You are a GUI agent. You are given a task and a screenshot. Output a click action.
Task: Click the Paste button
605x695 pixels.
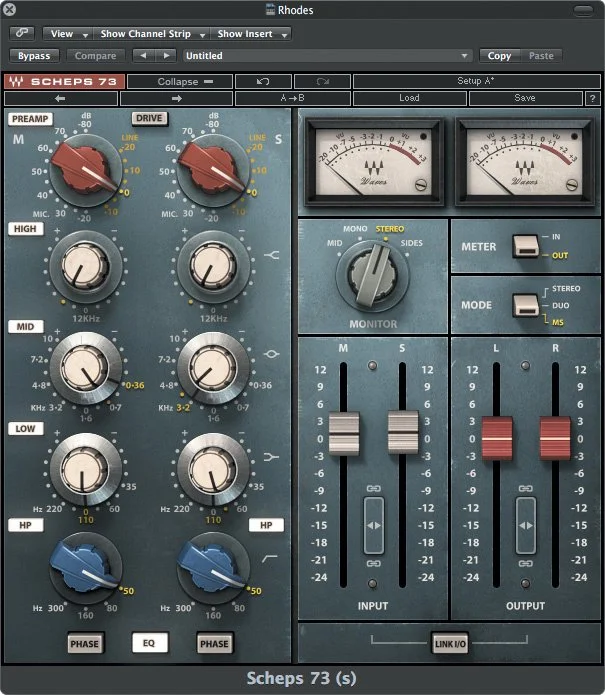(x=541, y=56)
